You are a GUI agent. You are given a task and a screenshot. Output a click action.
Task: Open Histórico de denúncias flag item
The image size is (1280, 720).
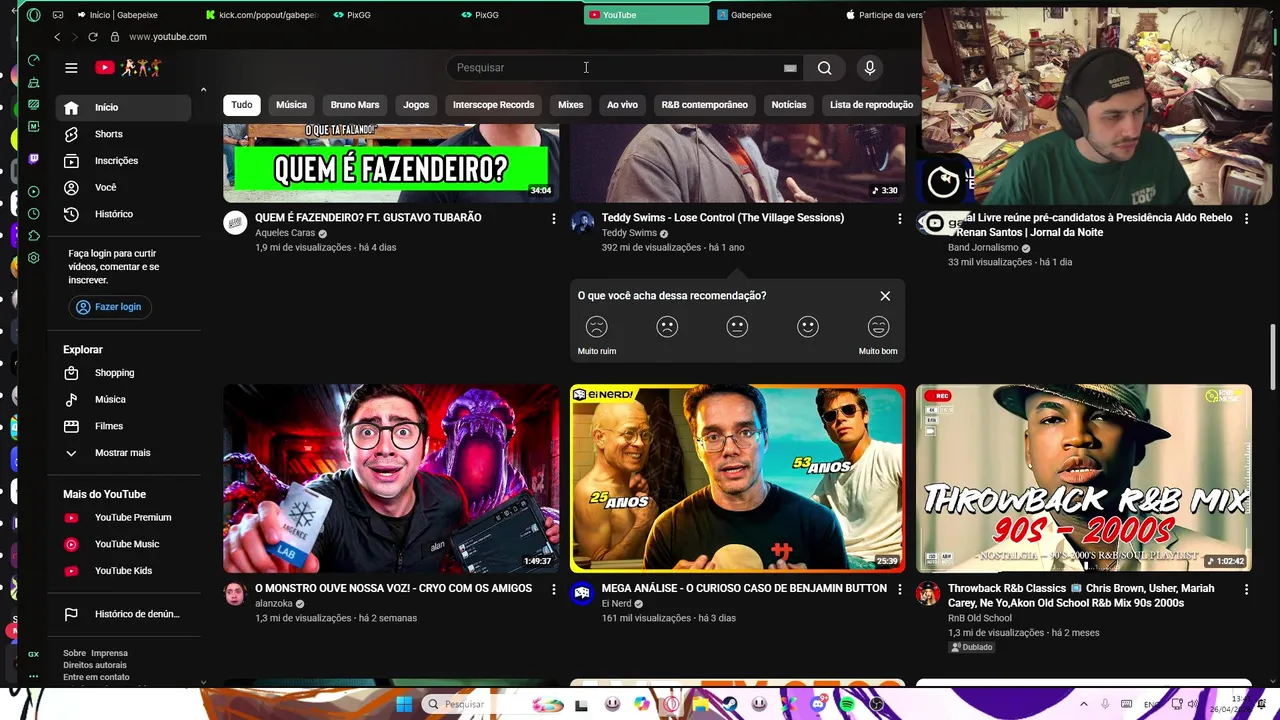(x=123, y=614)
